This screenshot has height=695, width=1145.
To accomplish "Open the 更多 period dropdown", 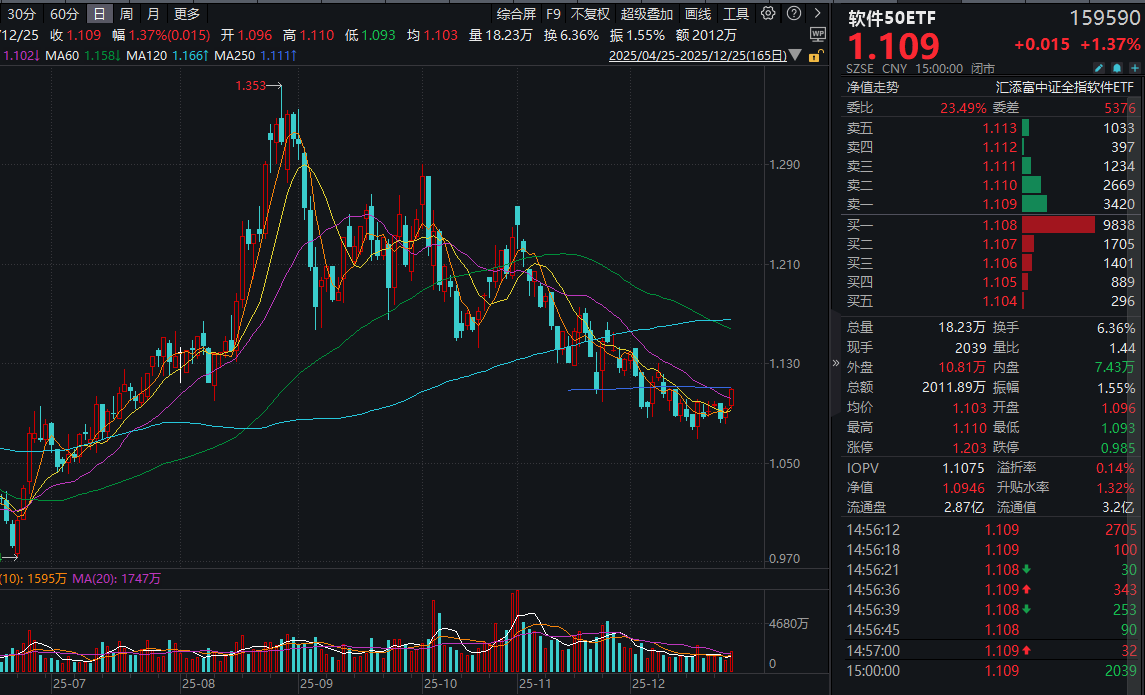I will [184, 14].
